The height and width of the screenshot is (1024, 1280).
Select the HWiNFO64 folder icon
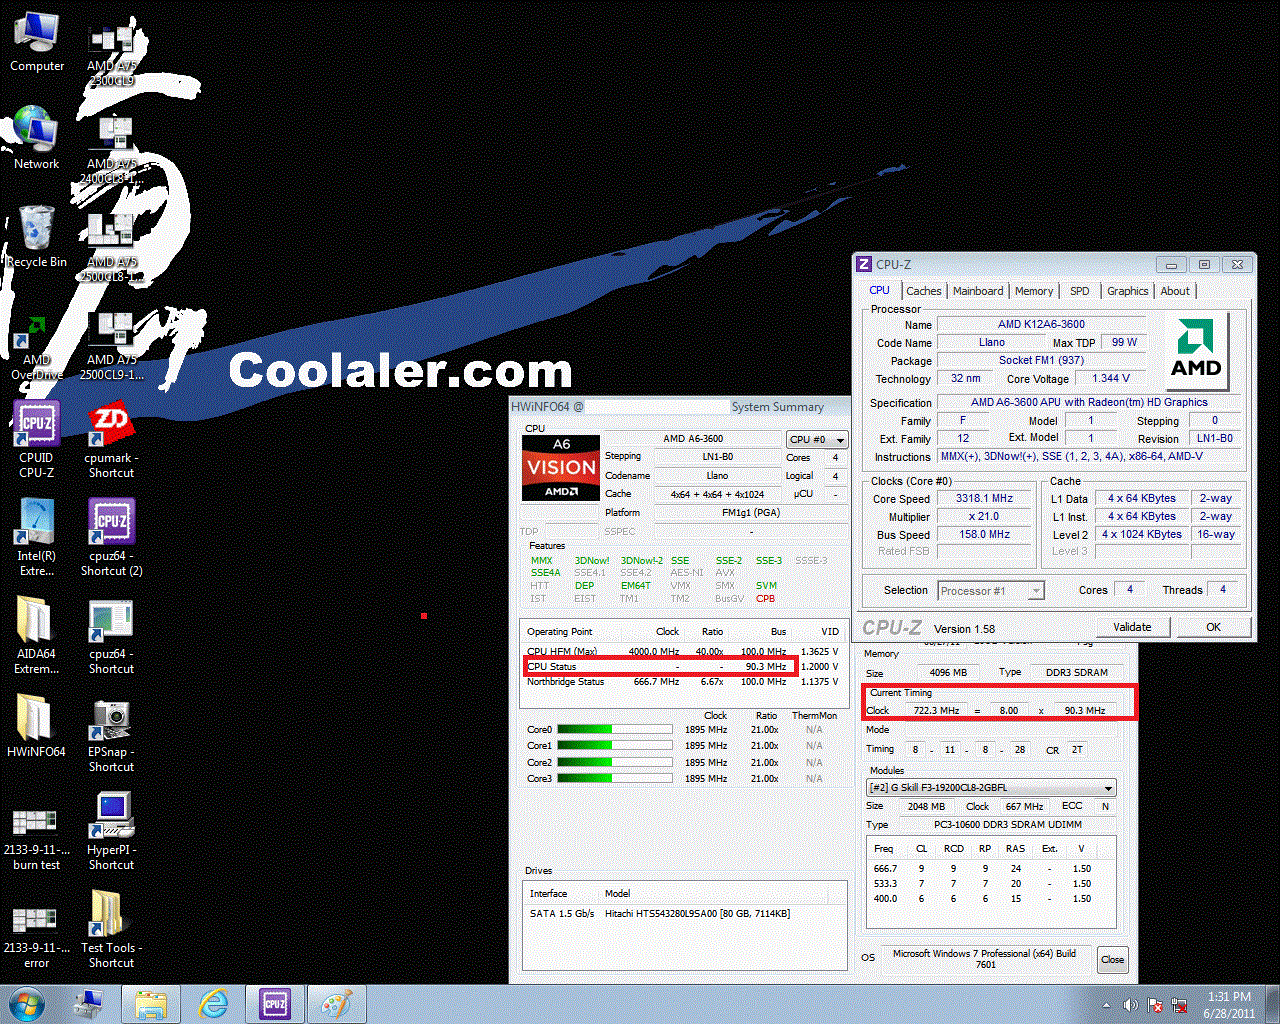(x=37, y=727)
